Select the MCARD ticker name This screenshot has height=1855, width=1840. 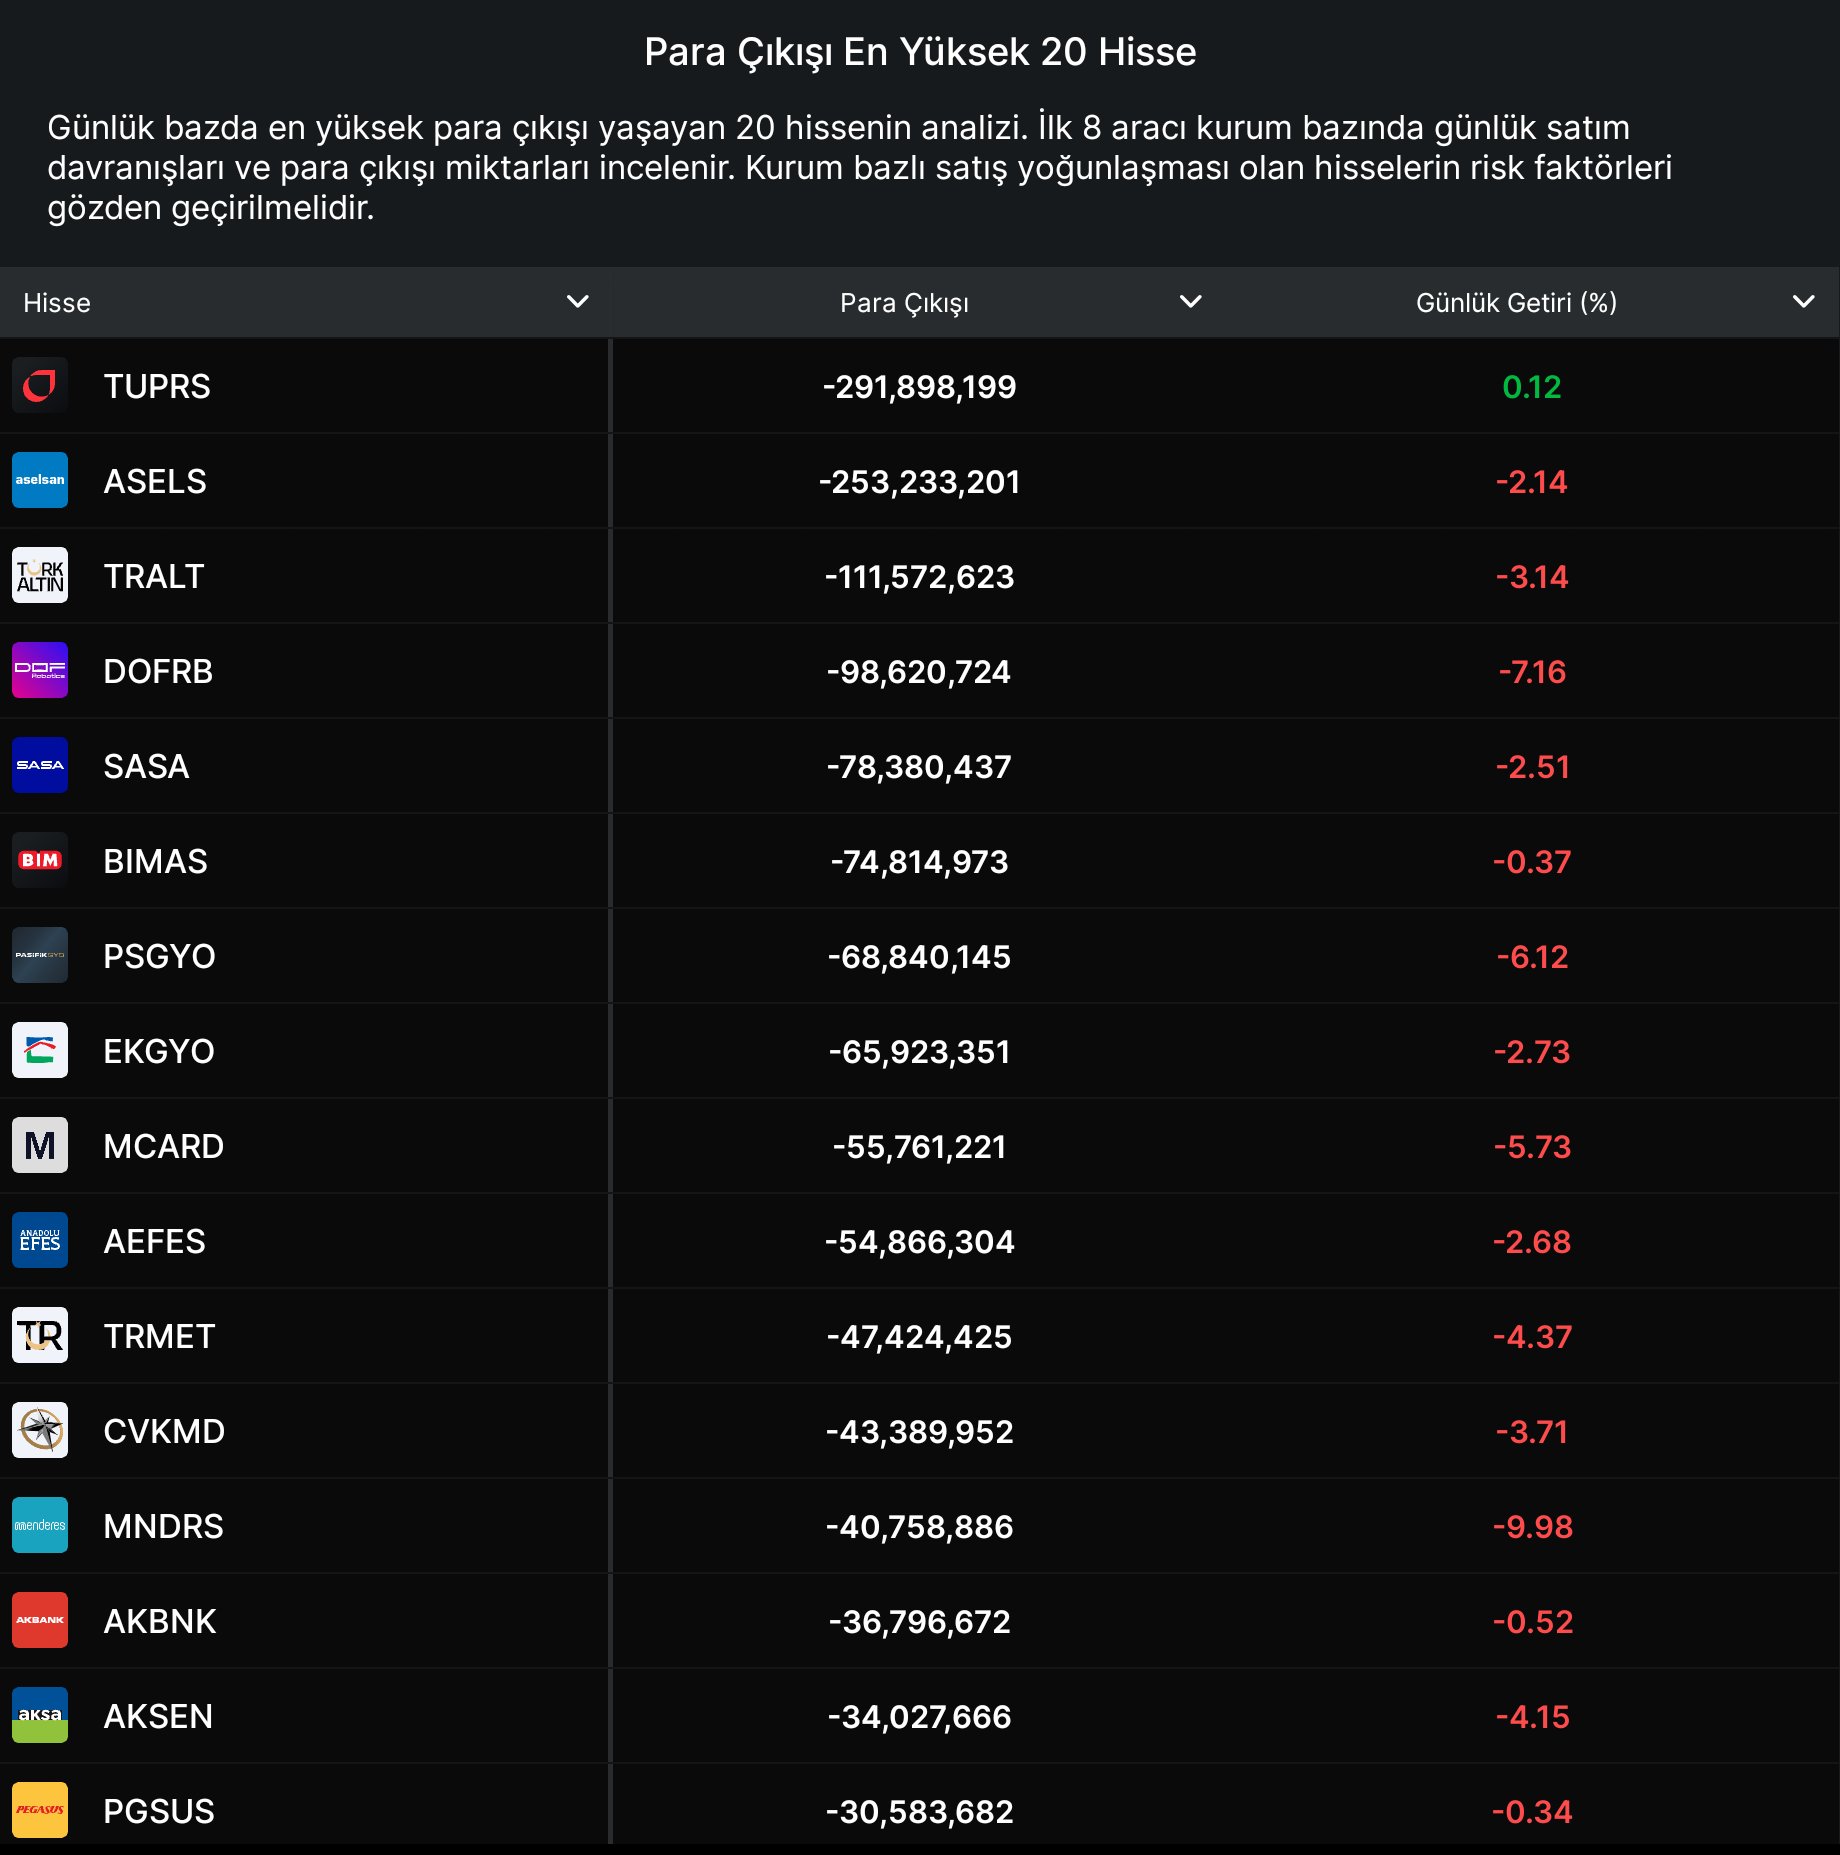pyautogui.click(x=164, y=1147)
